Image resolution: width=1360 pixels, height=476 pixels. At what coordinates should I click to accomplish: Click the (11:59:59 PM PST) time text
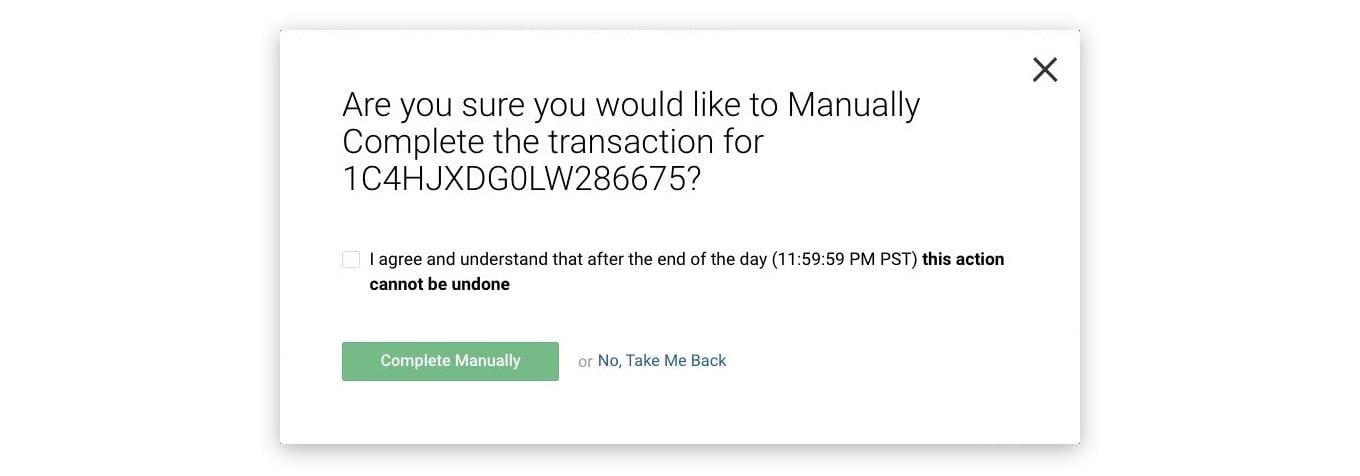tap(844, 260)
